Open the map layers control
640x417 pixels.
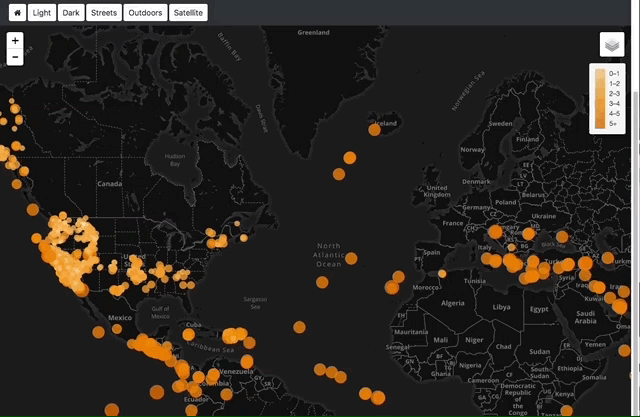tap(611, 44)
